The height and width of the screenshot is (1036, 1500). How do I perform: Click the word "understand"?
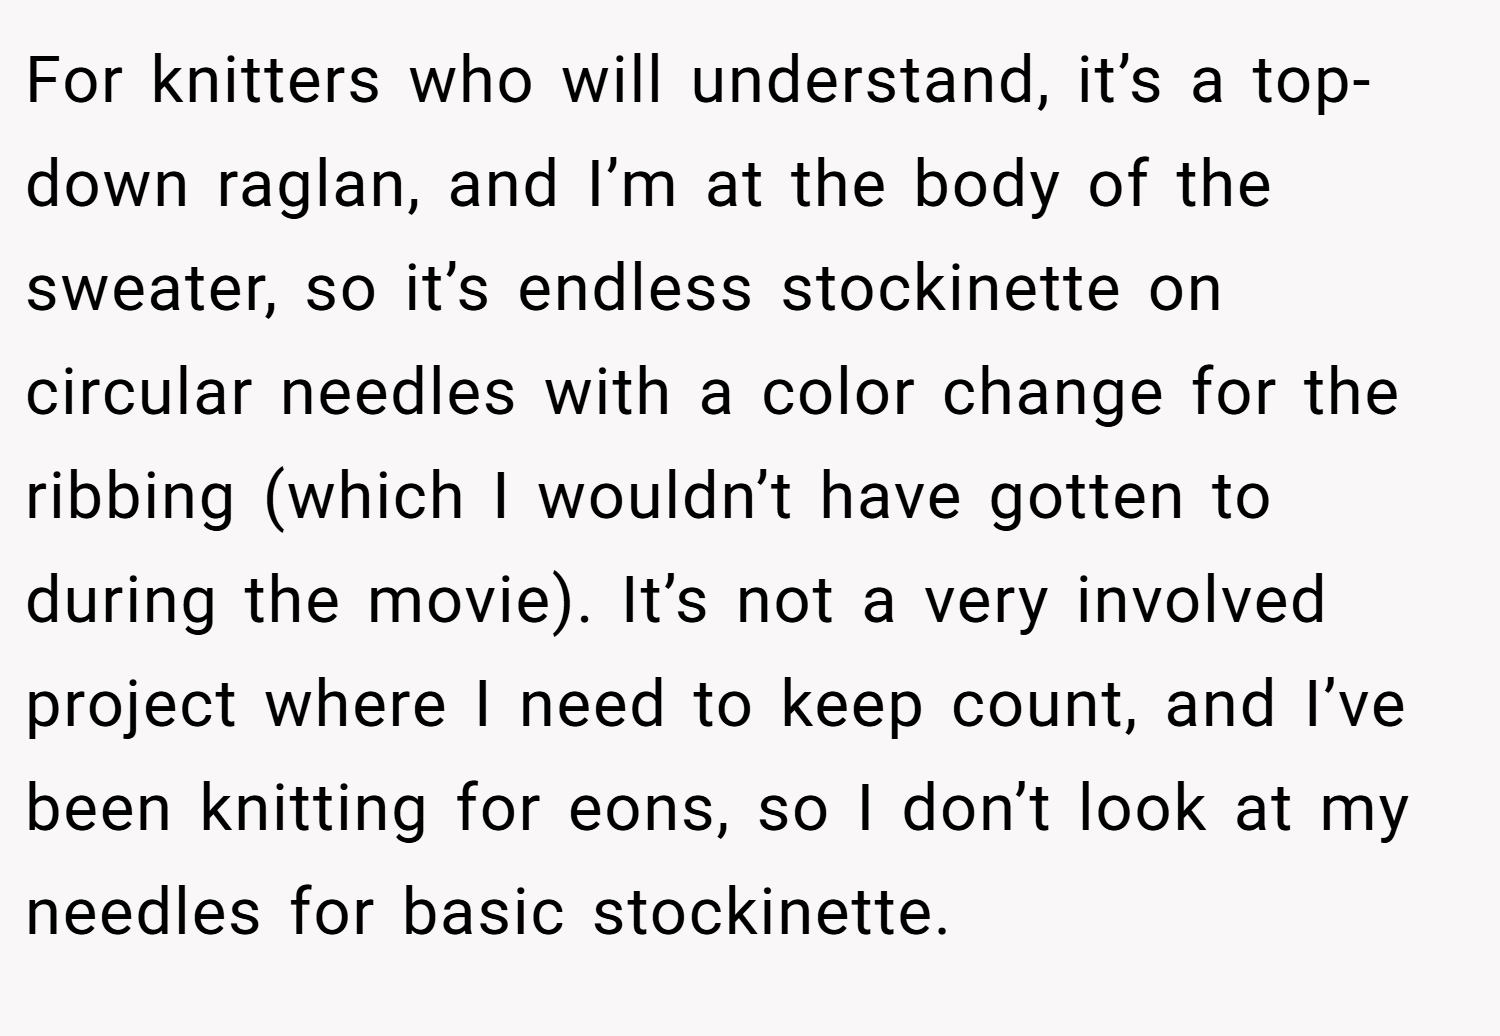point(863,80)
